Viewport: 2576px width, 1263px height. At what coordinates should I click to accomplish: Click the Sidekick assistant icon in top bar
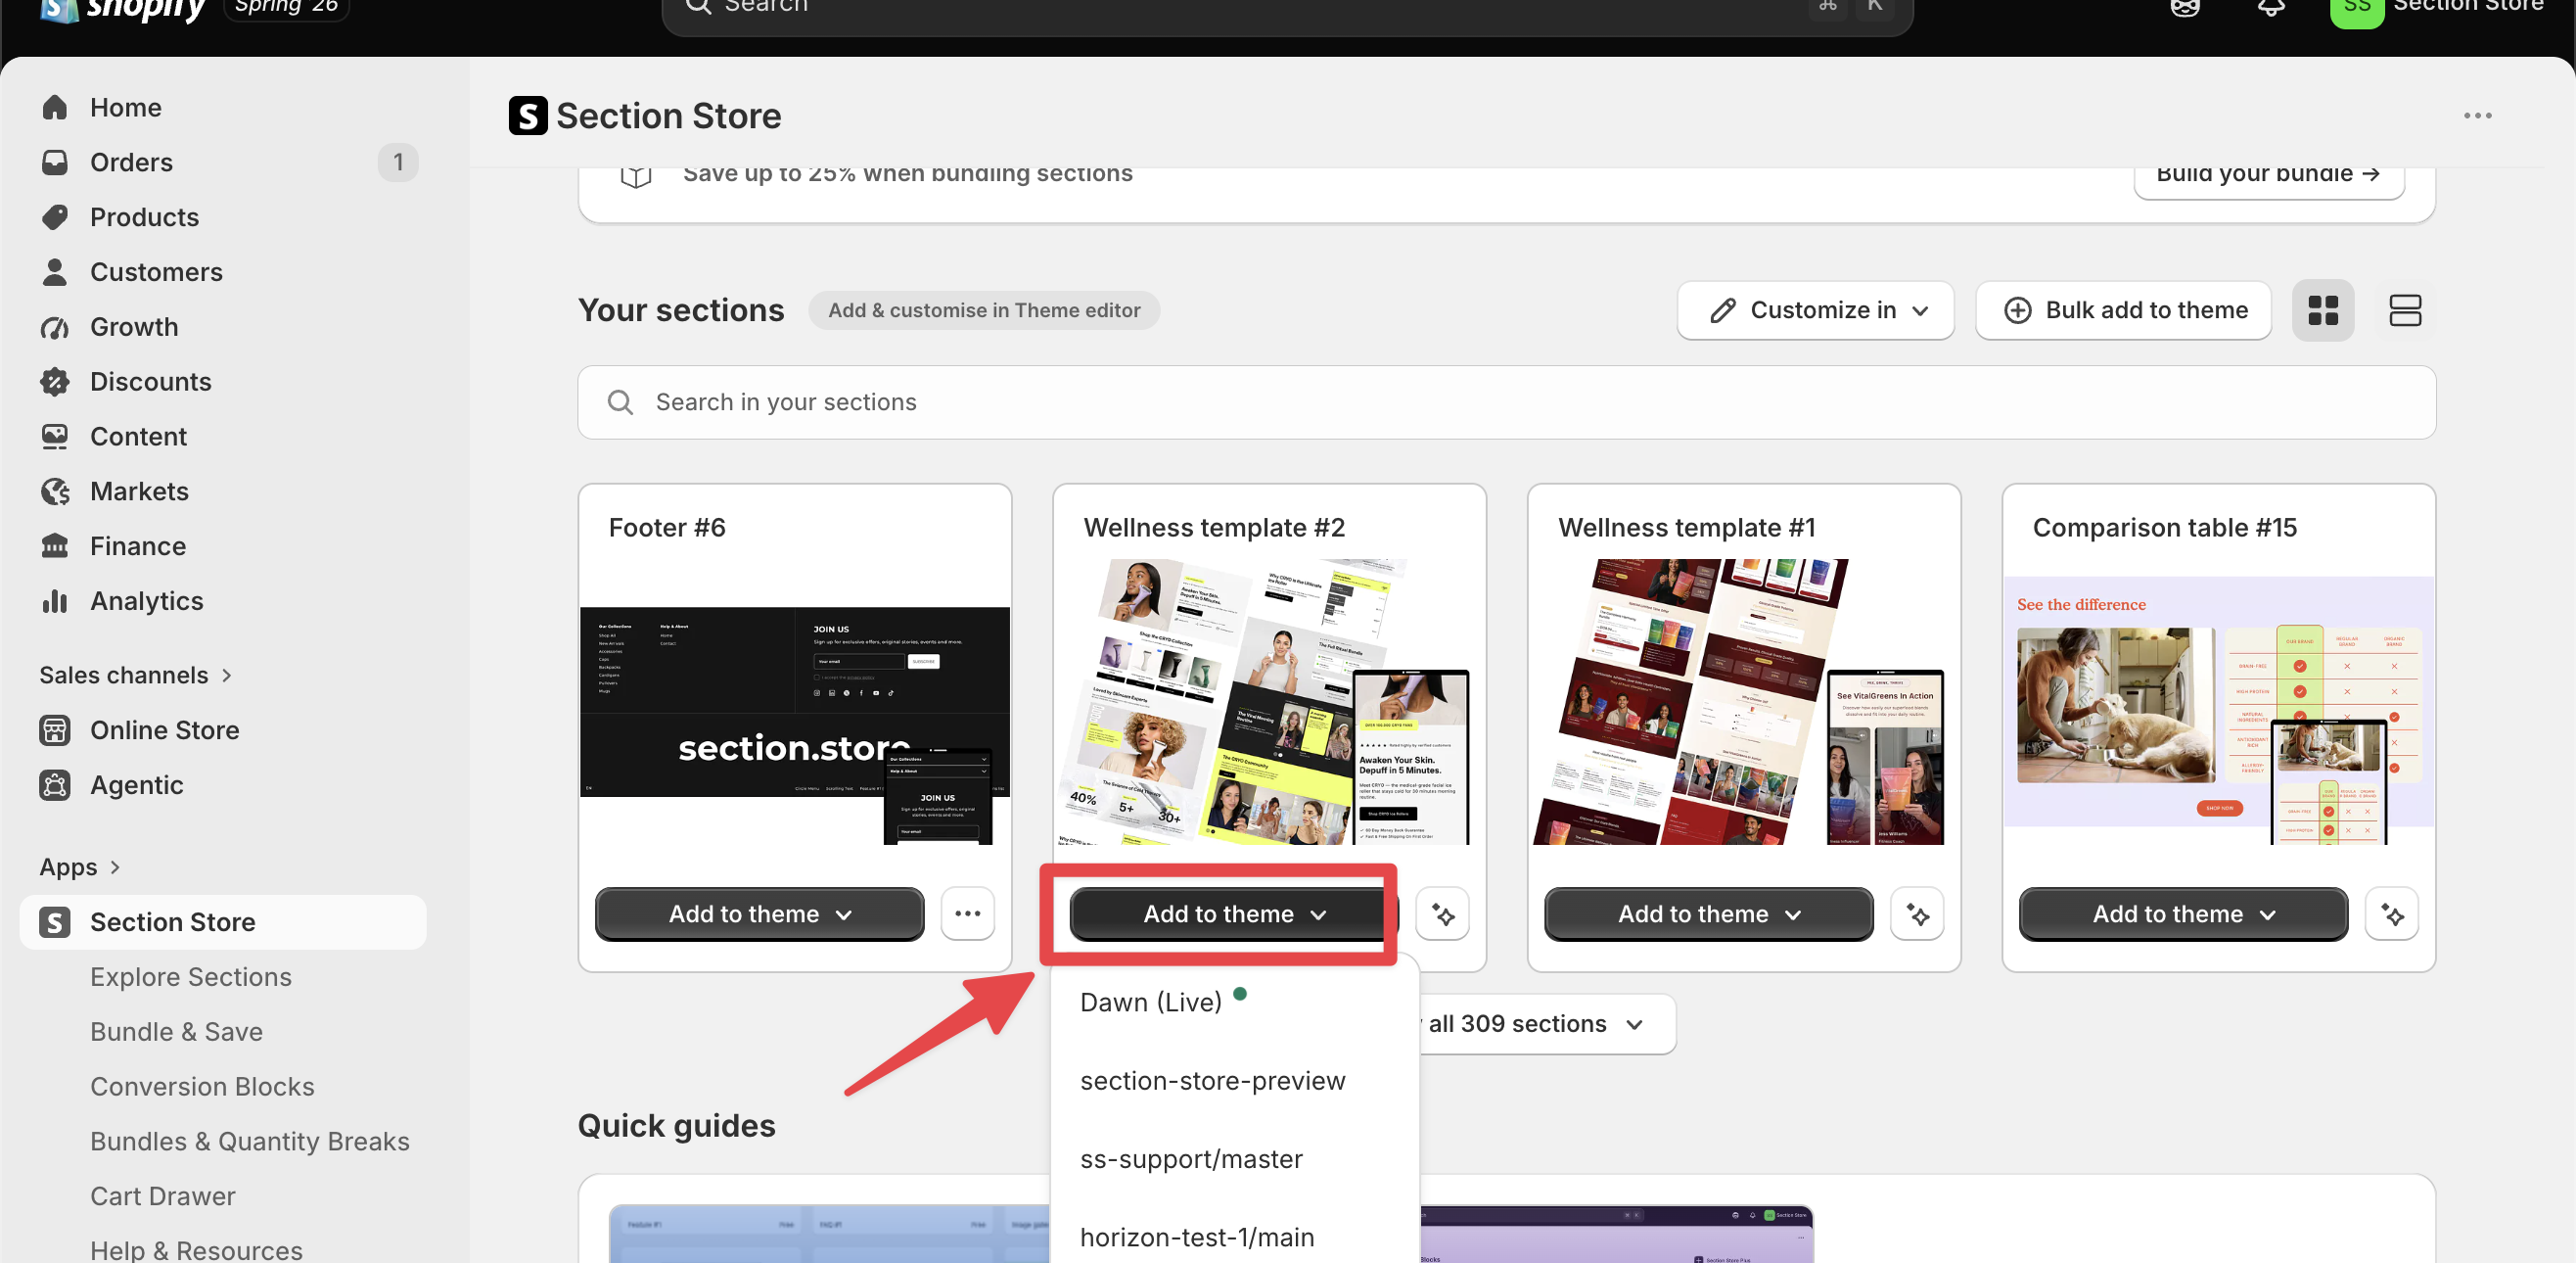[2186, 7]
